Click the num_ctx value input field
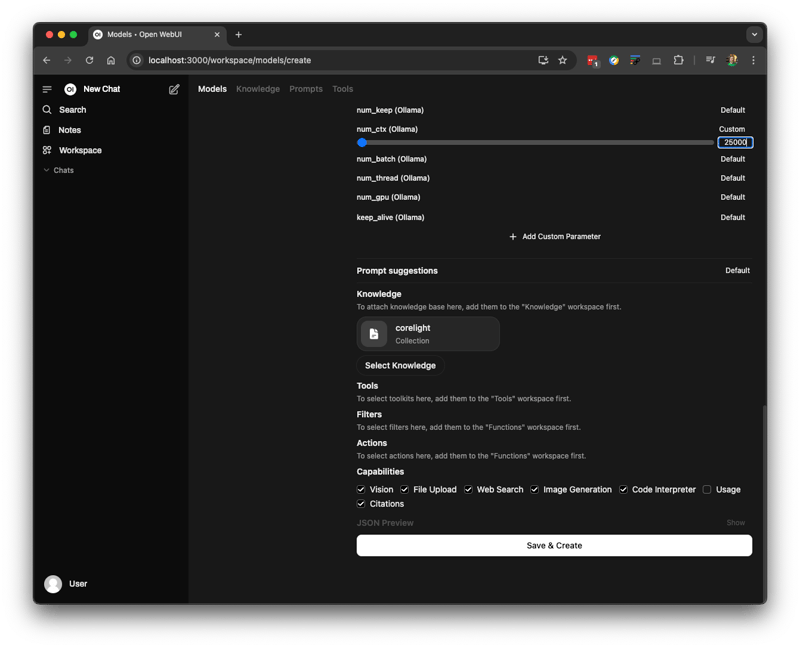The height and width of the screenshot is (648, 800). pyautogui.click(x=734, y=143)
